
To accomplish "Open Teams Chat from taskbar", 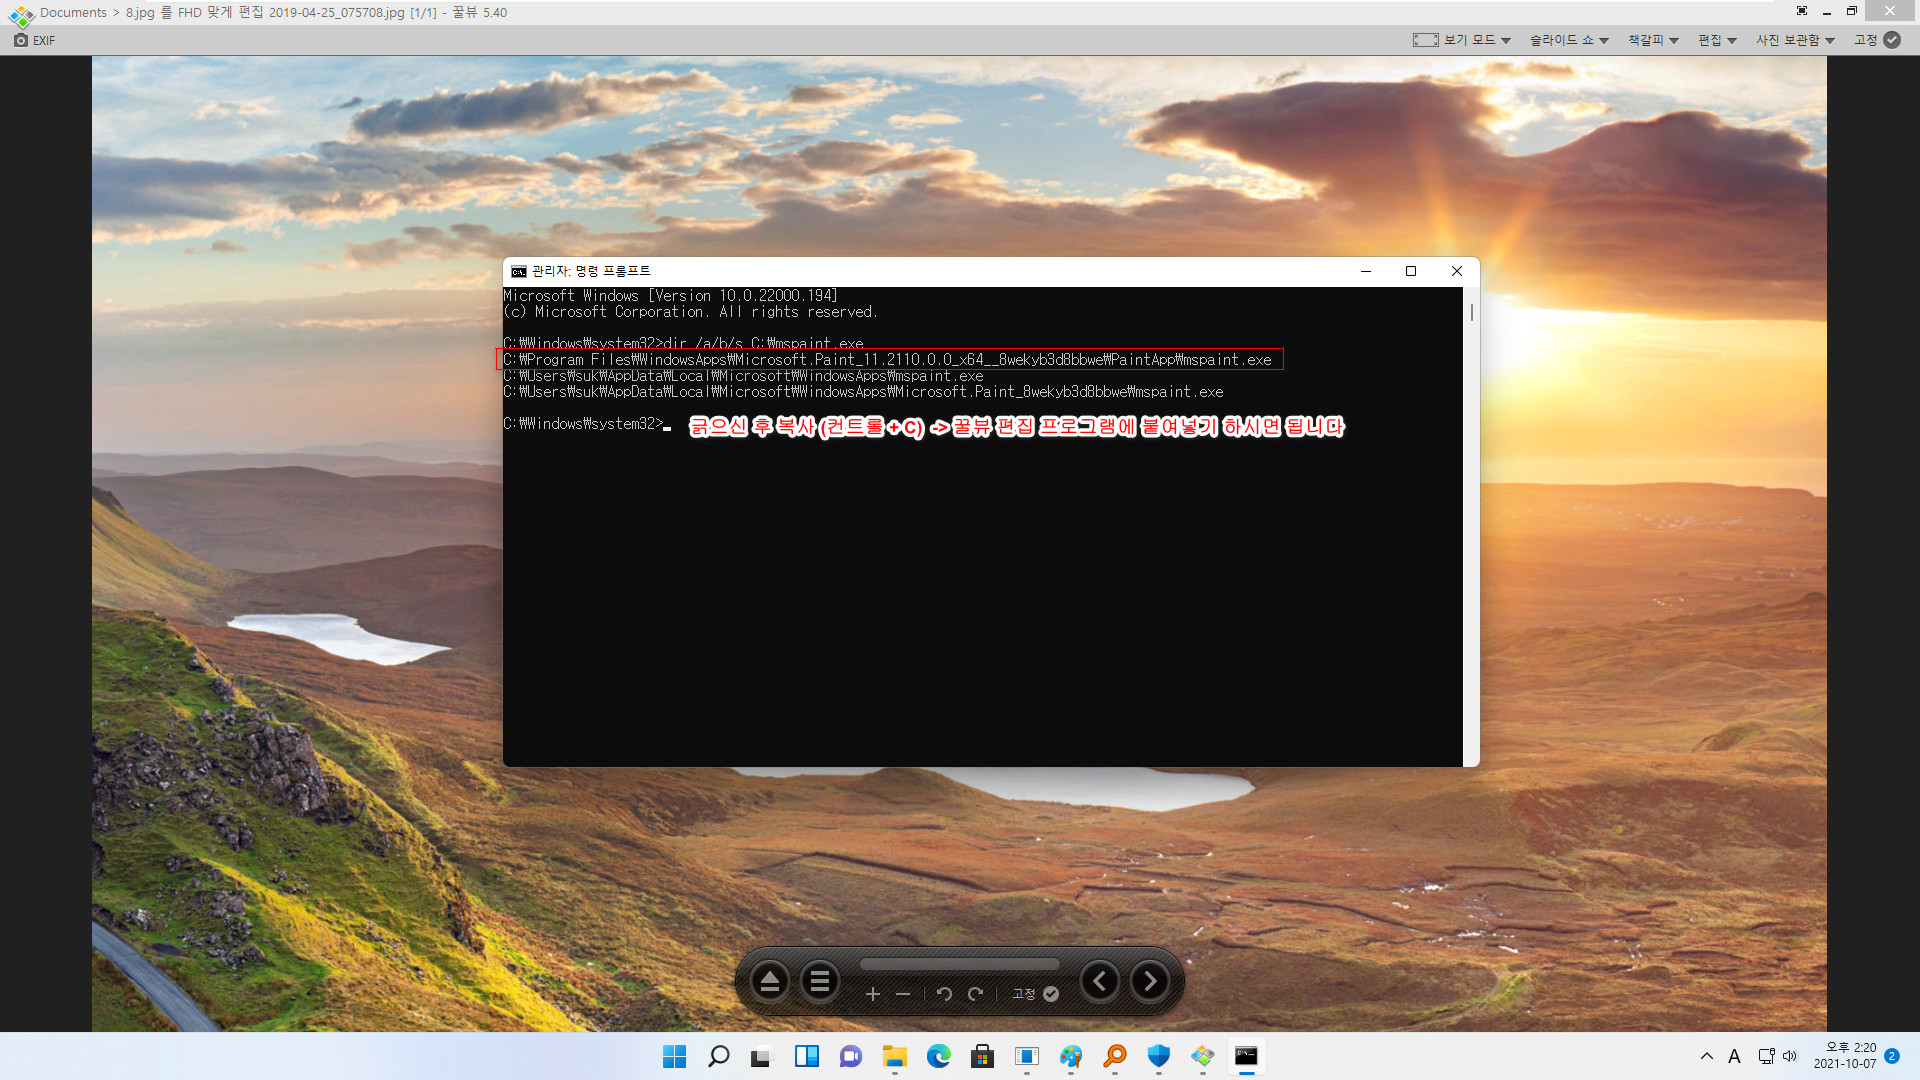I will pyautogui.click(x=851, y=1056).
